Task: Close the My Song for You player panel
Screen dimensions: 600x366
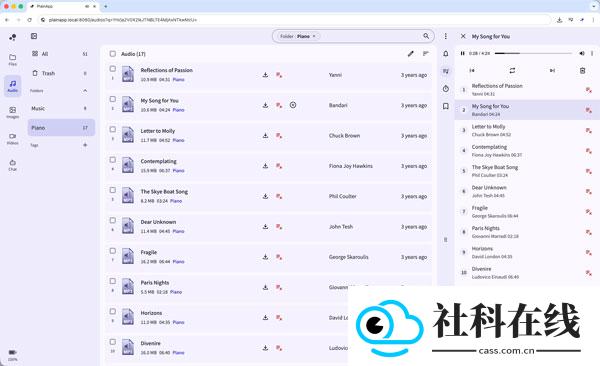Action: [x=463, y=36]
